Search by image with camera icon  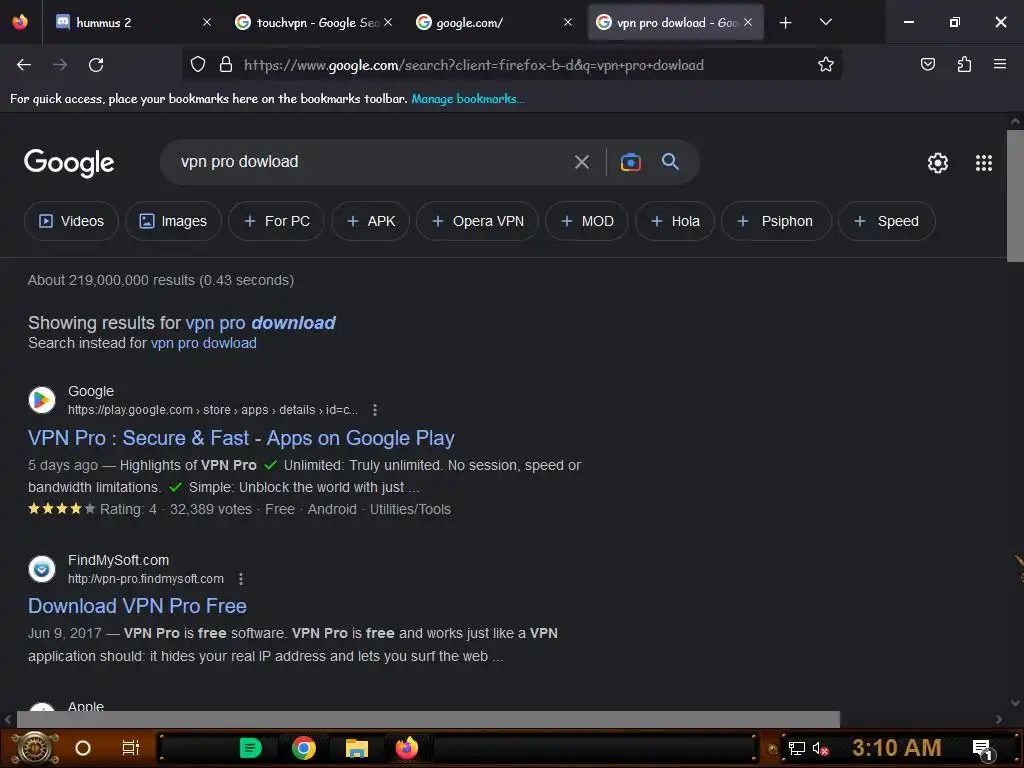pos(630,162)
